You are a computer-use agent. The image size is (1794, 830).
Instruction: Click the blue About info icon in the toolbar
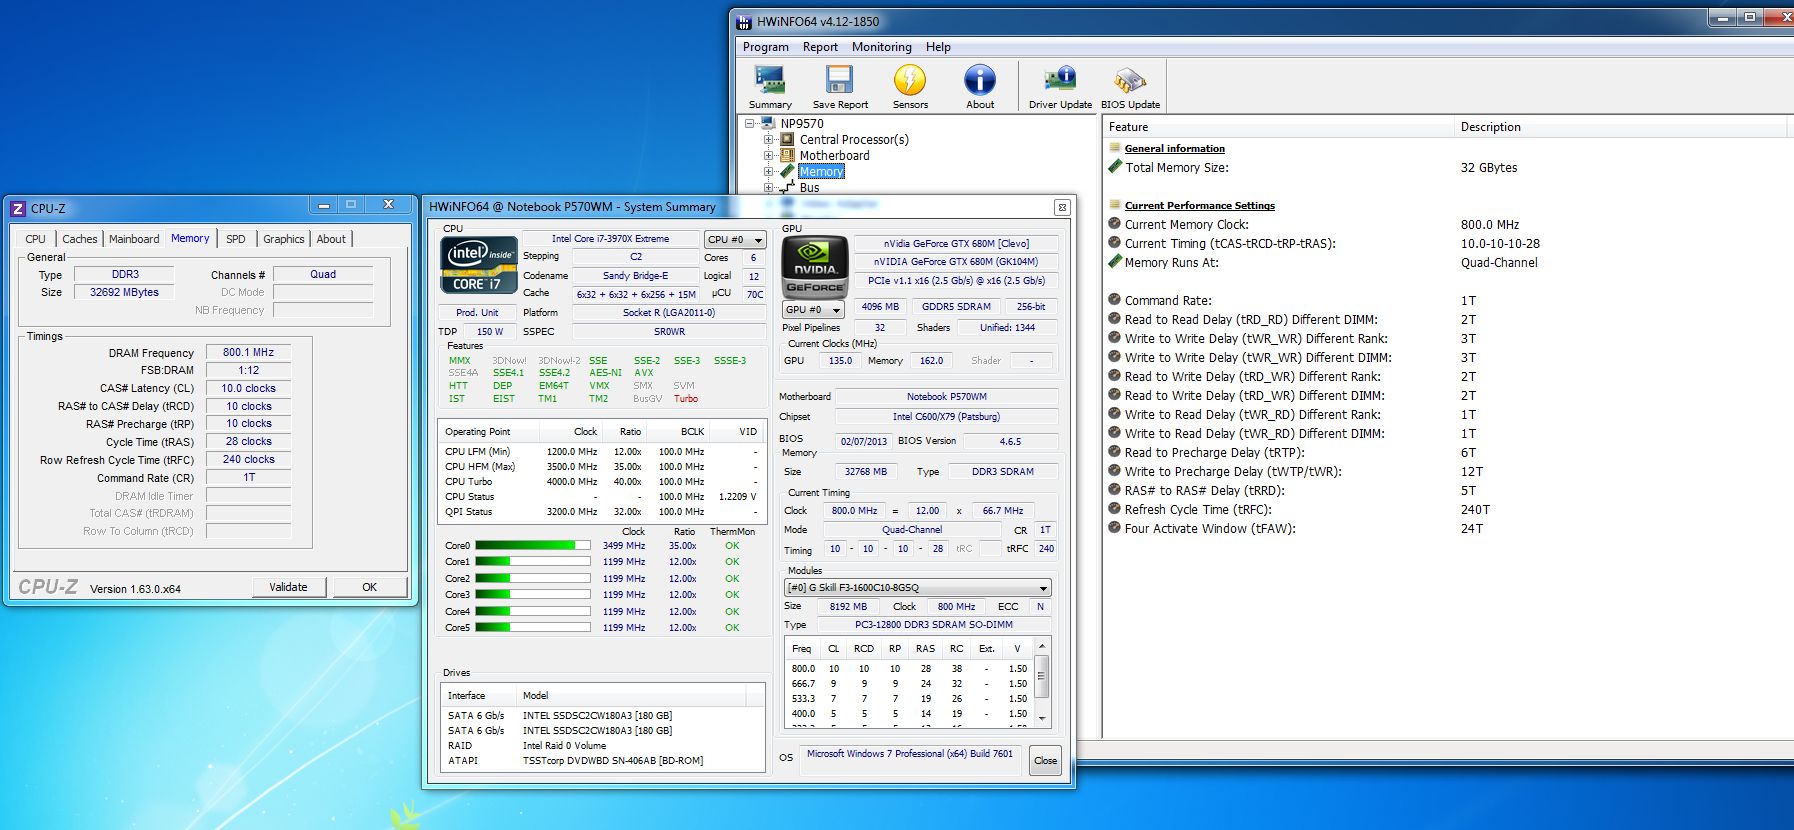[x=980, y=80]
